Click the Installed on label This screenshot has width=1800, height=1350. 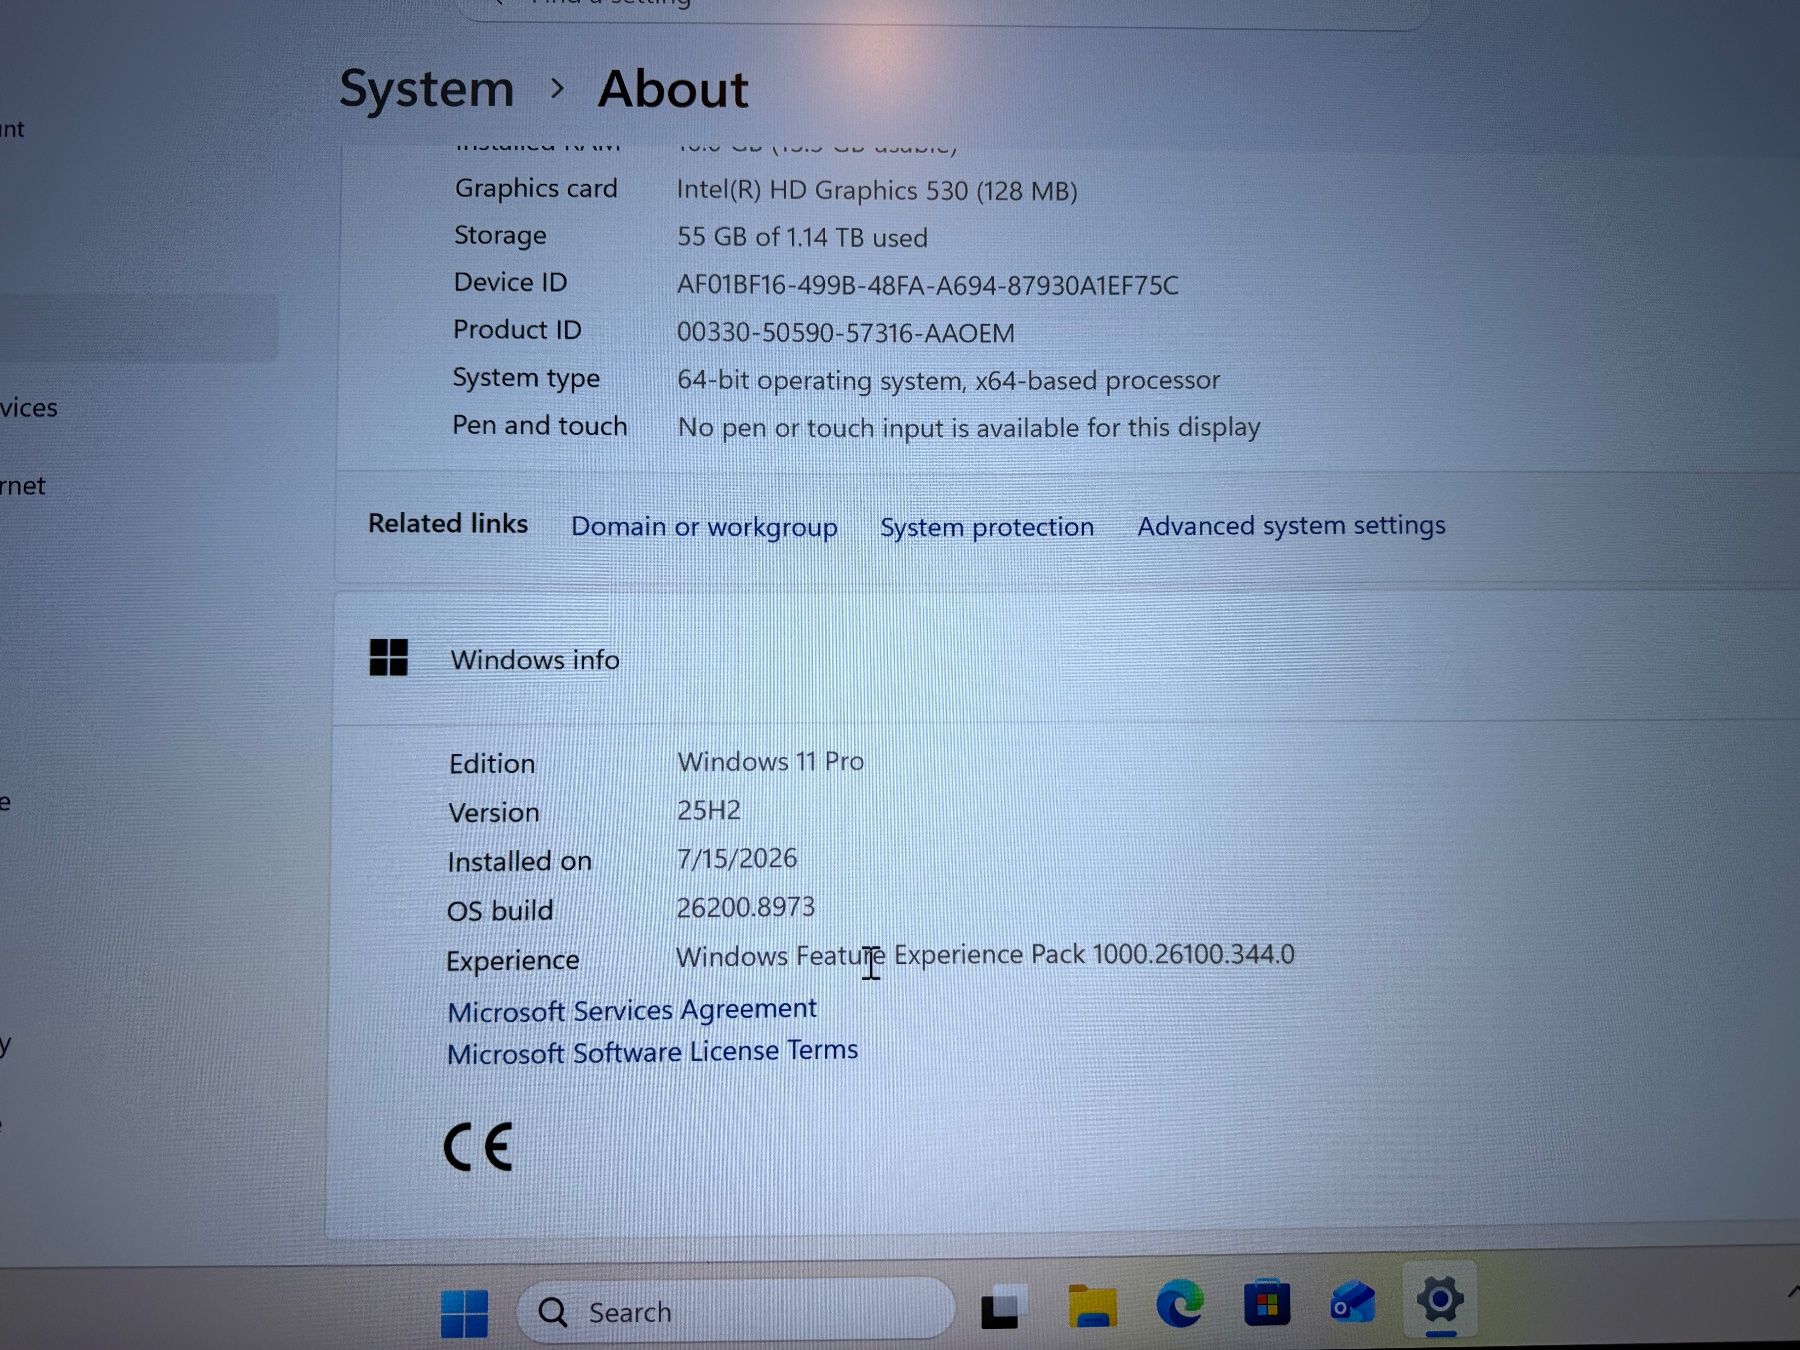click(x=520, y=861)
